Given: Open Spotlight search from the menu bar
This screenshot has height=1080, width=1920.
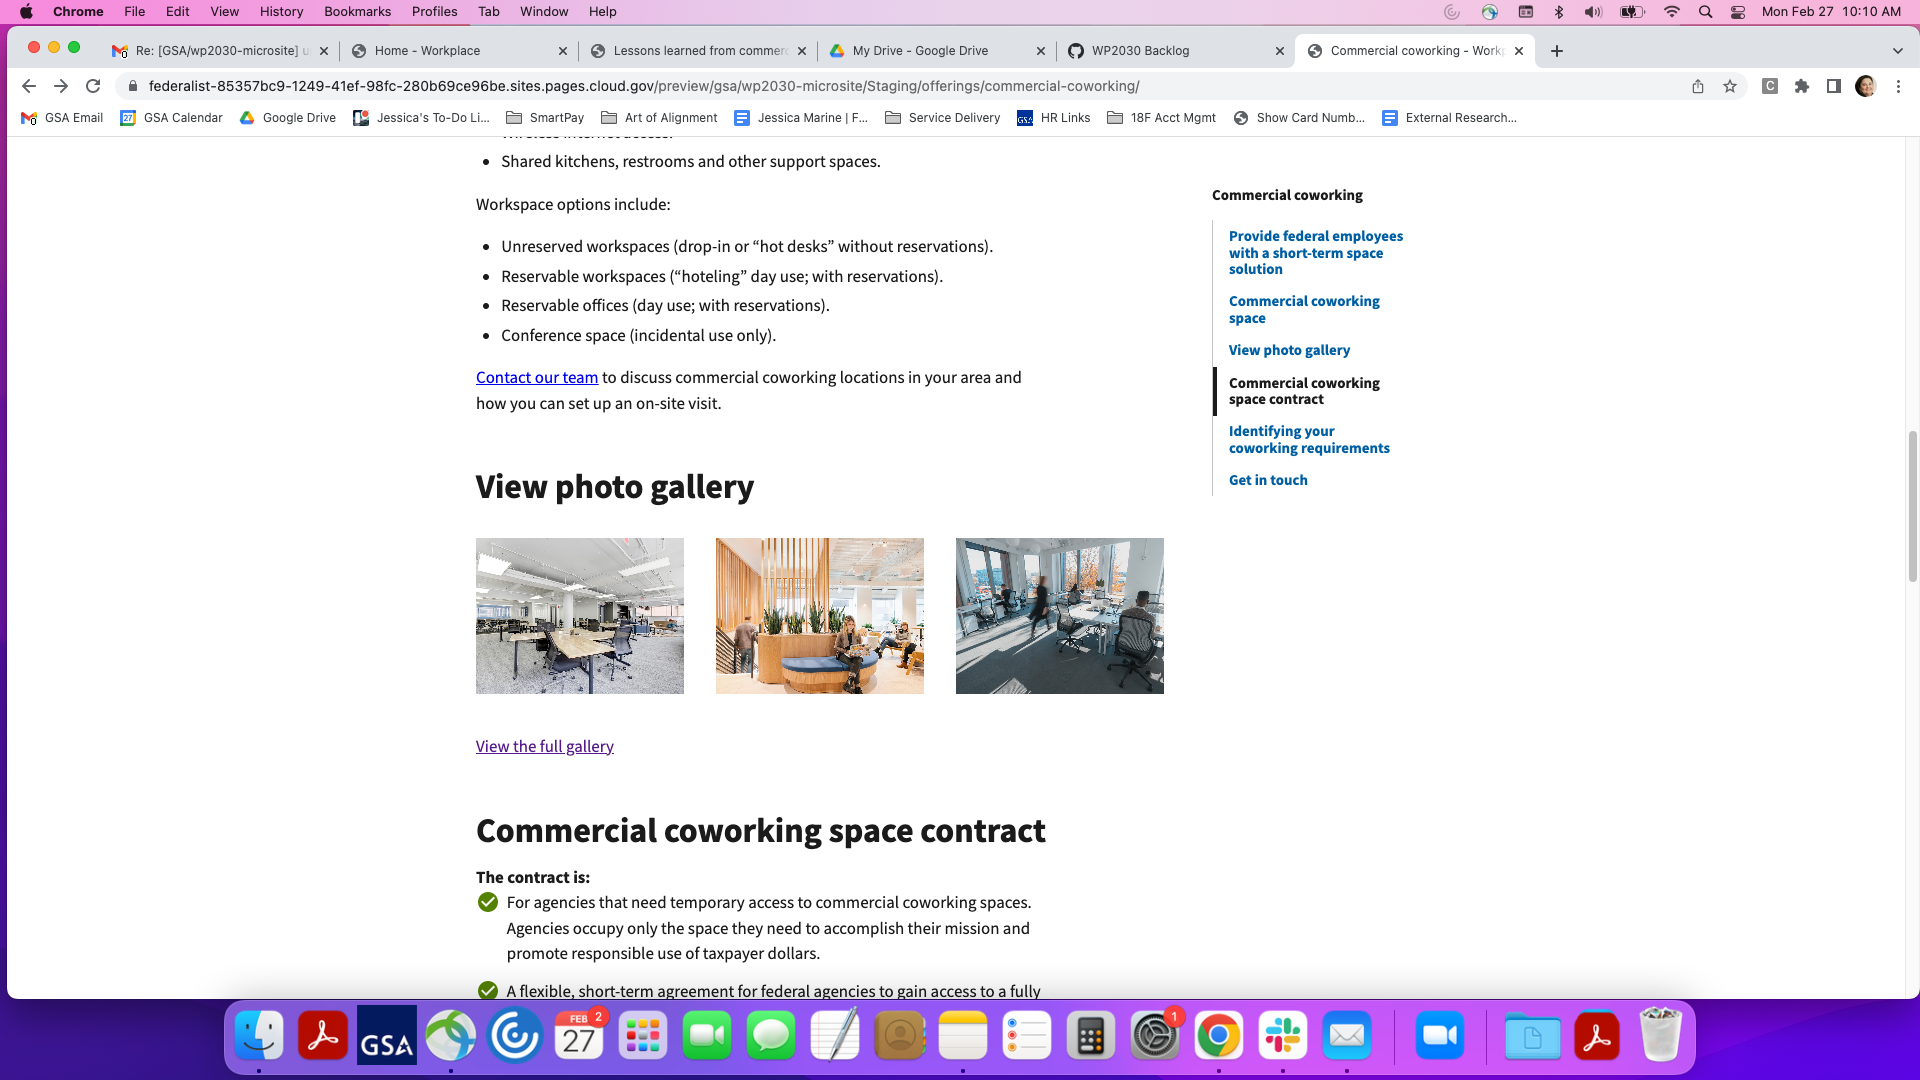Looking at the screenshot, I should [x=1705, y=12].
